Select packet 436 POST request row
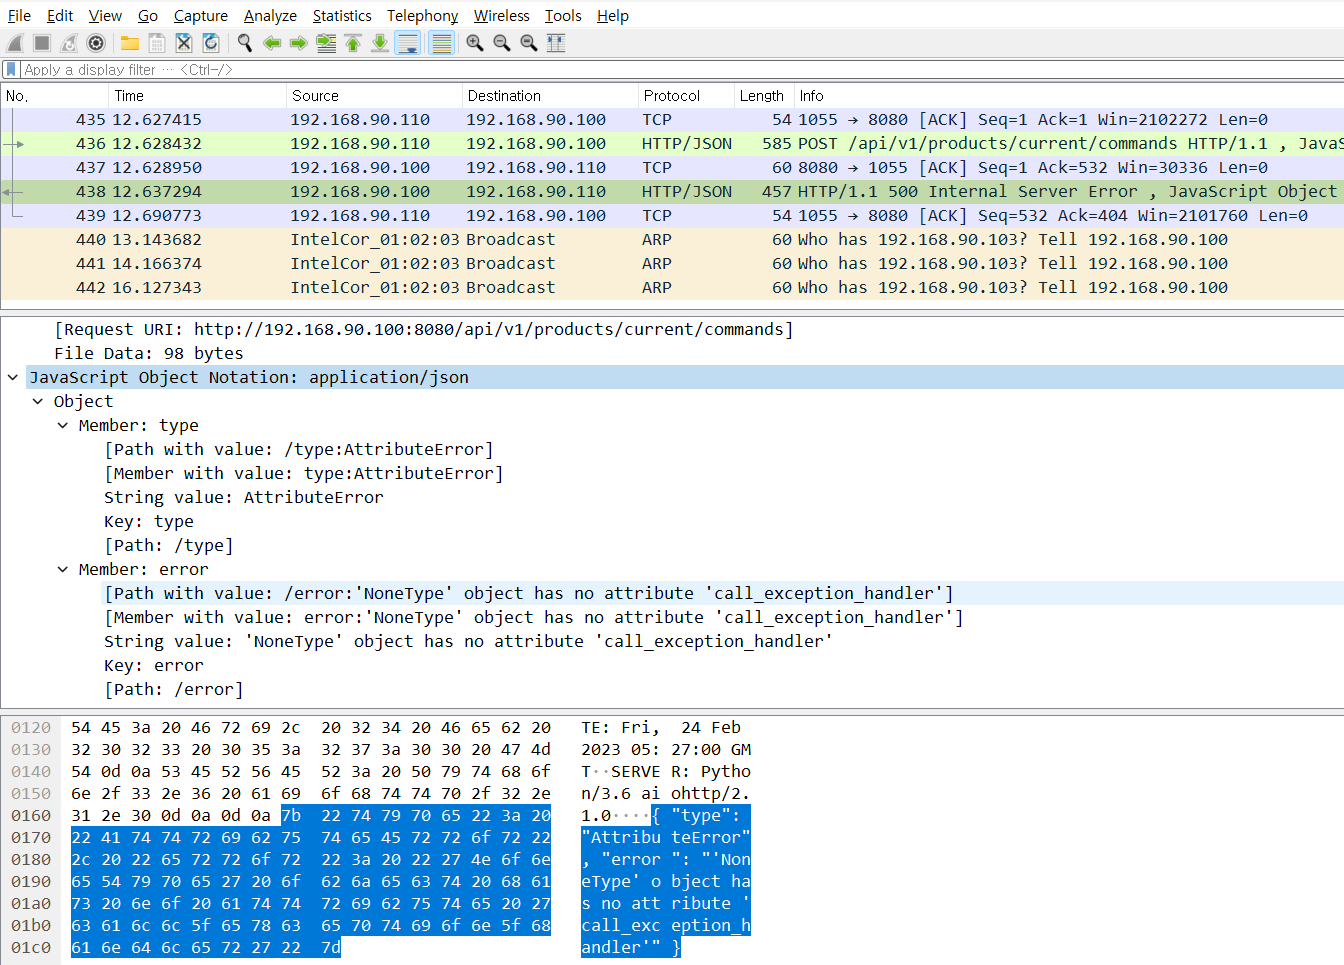The image size is (1344, 965). click(x=672, y=144)
